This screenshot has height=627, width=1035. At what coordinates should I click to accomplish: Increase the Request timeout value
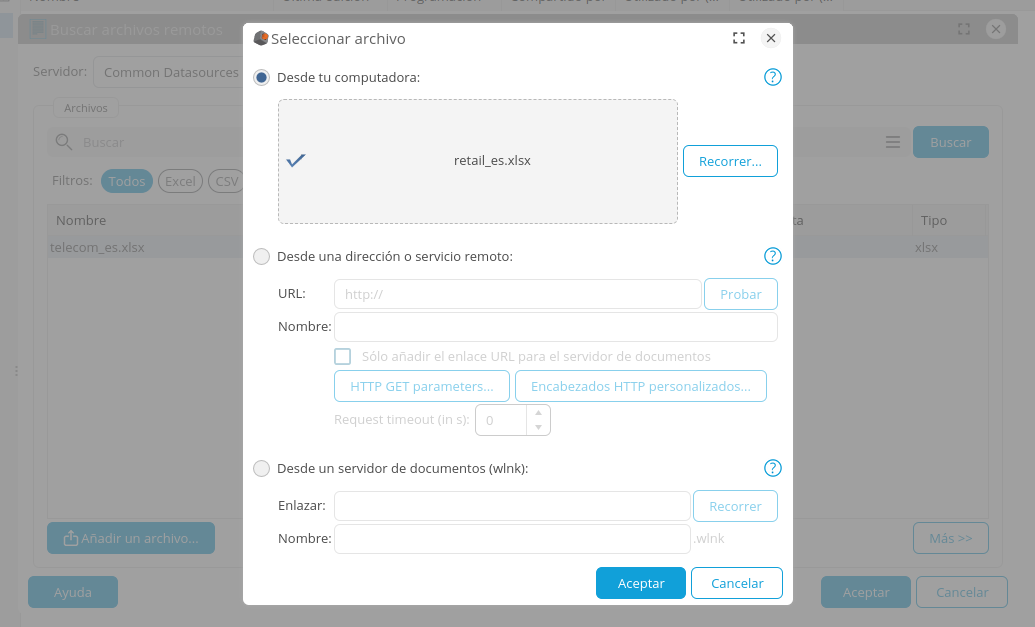pos(539,412)
